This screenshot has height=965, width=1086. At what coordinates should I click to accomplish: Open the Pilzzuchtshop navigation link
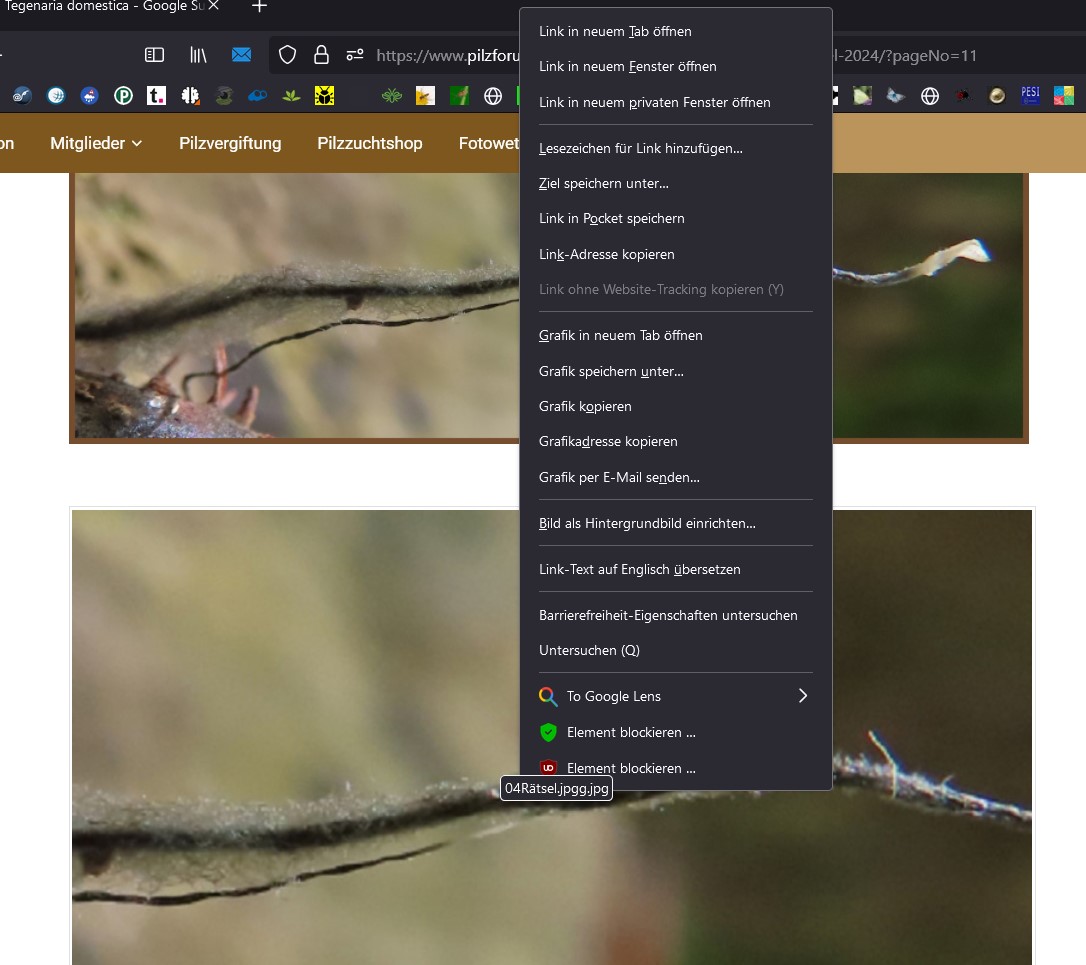click(x=370, y=143)
